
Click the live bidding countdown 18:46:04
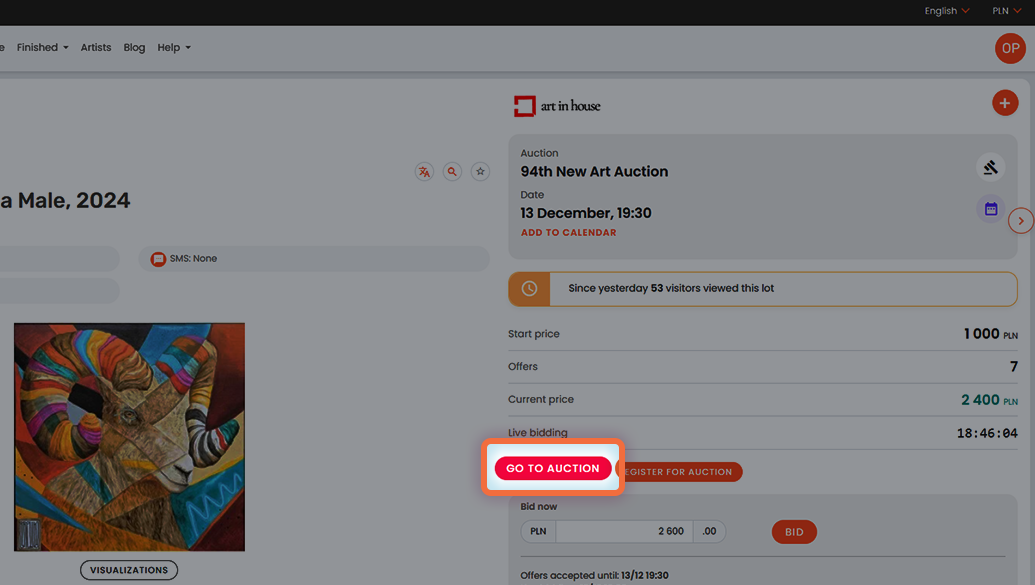(987, 433)
